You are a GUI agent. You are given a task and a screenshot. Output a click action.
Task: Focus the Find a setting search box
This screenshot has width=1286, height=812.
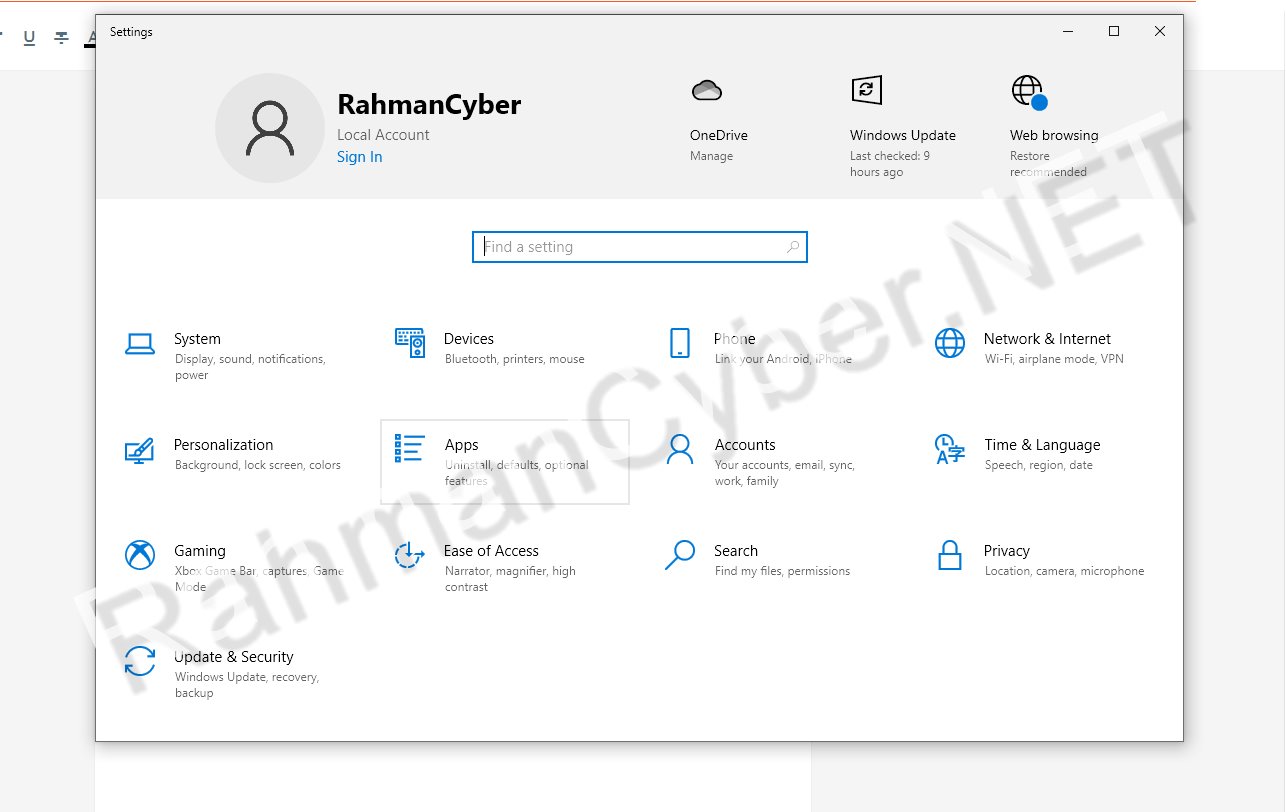click(640, 247)
